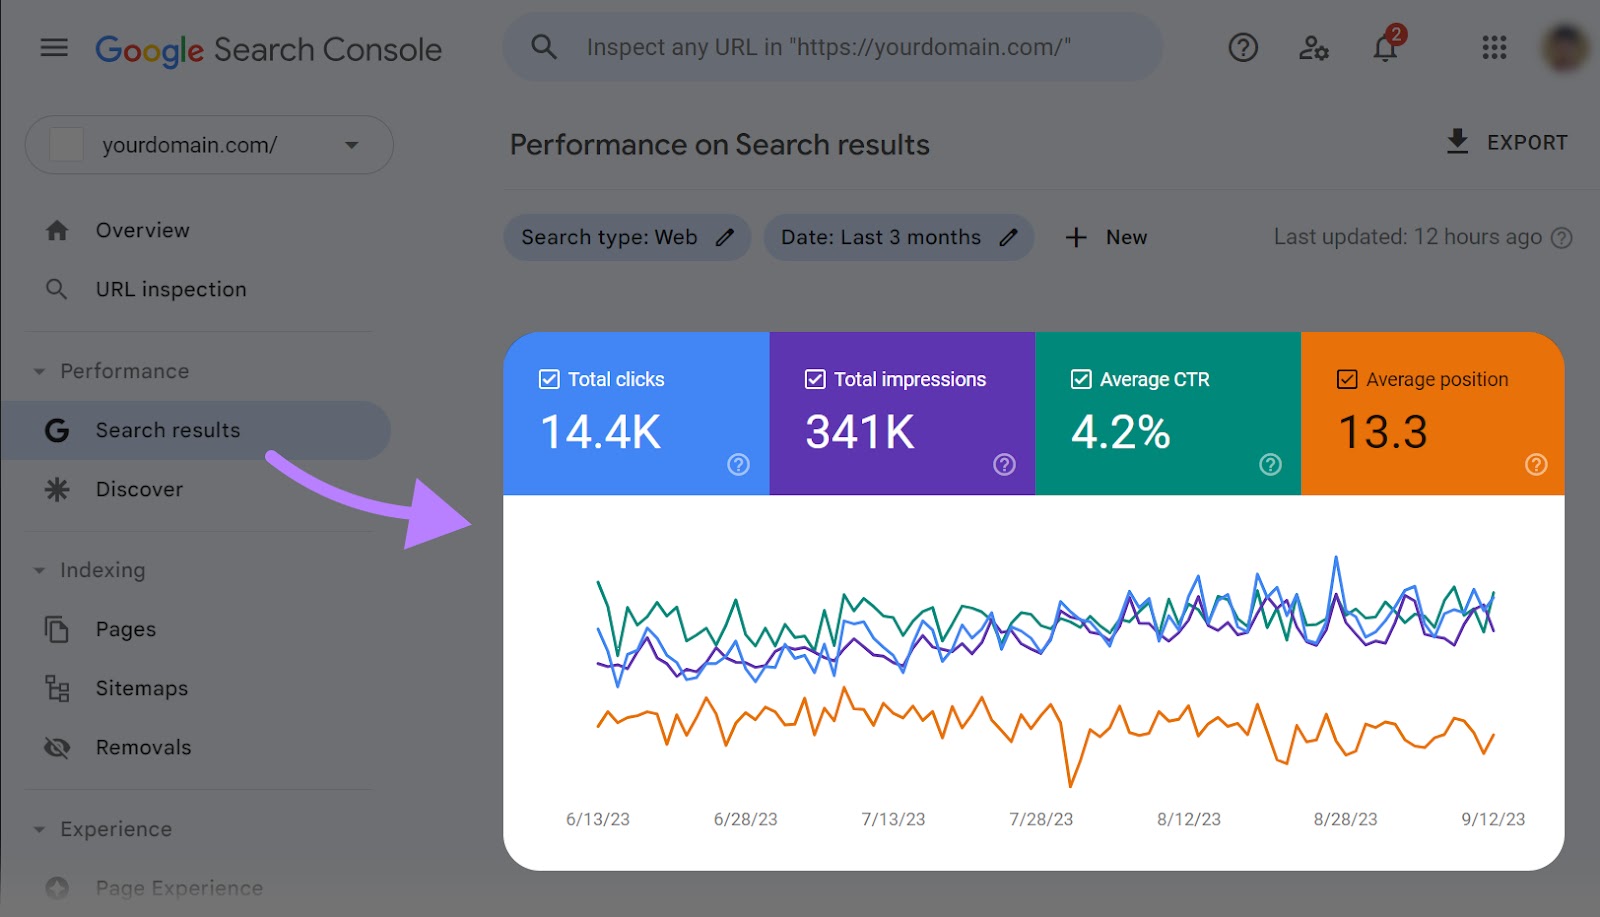Screen dimensions: 1600x917
Task: Open the Google apps grid
Action: tap(1494, 47)
